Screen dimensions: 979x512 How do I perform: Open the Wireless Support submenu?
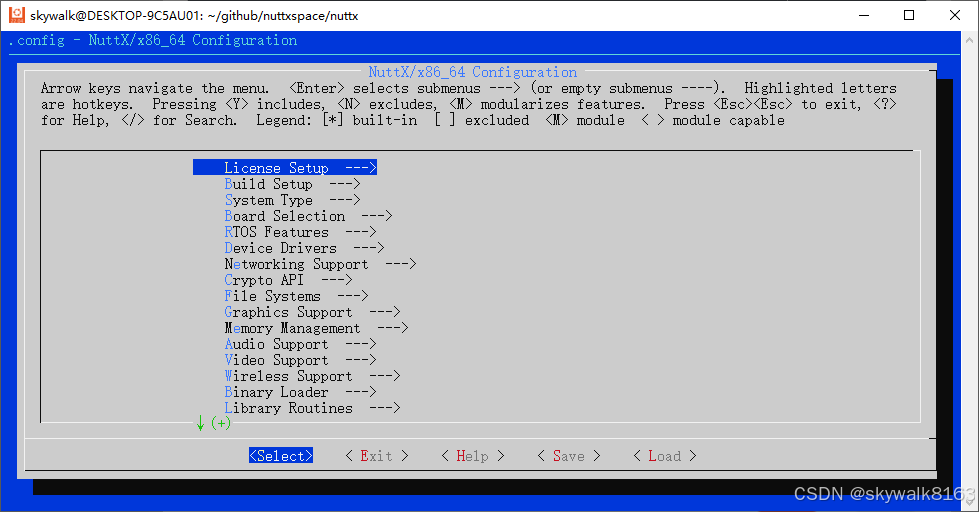(312, 377)
